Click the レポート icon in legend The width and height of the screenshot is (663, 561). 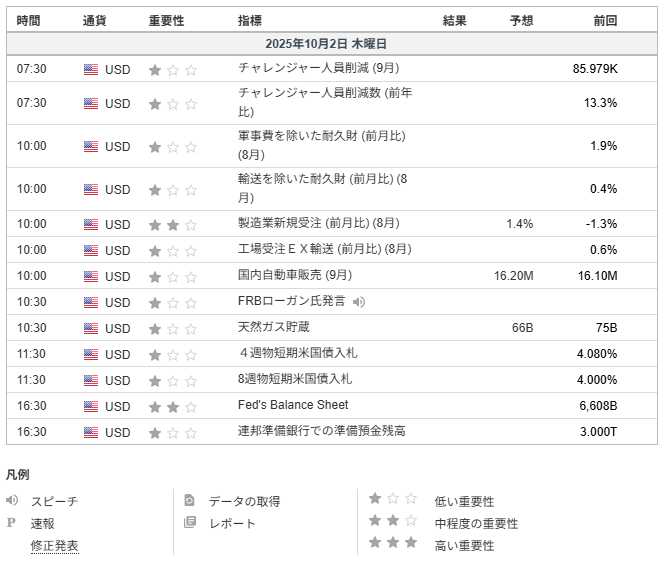(x=190, y=523)
